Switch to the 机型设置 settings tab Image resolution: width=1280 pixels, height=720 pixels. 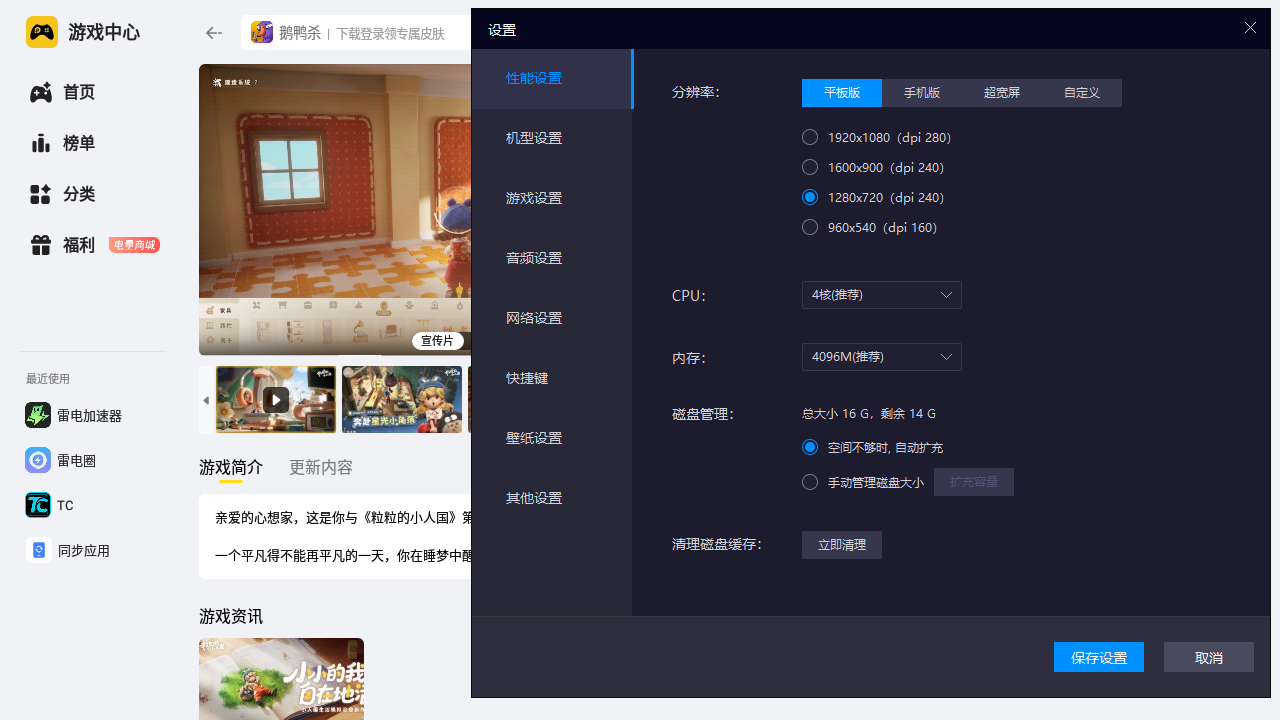pos(534,138)
